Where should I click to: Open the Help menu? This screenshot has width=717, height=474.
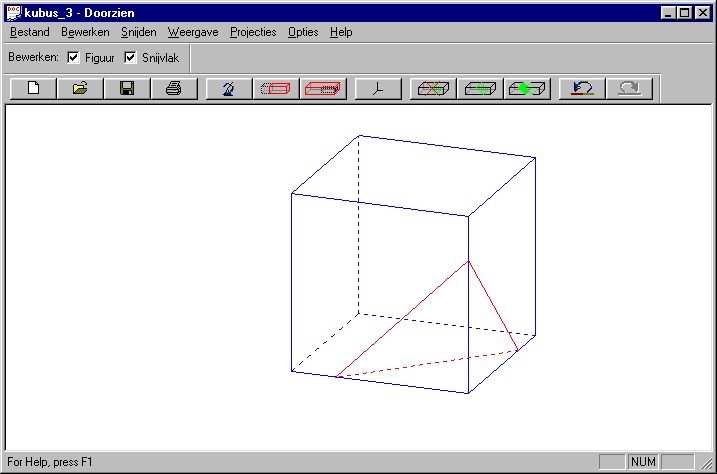pyautogui.click(x=341, y=32)
